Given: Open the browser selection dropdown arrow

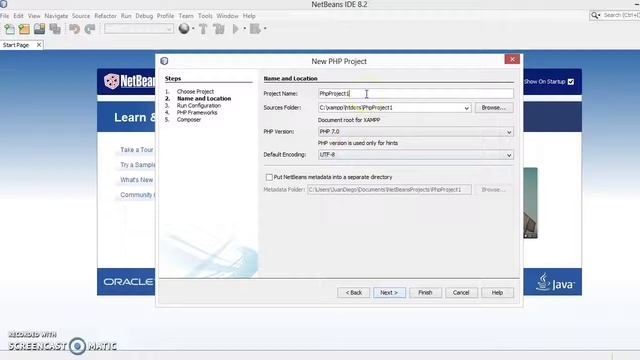Looking at the screenshot, I should (x=193, y=29).
